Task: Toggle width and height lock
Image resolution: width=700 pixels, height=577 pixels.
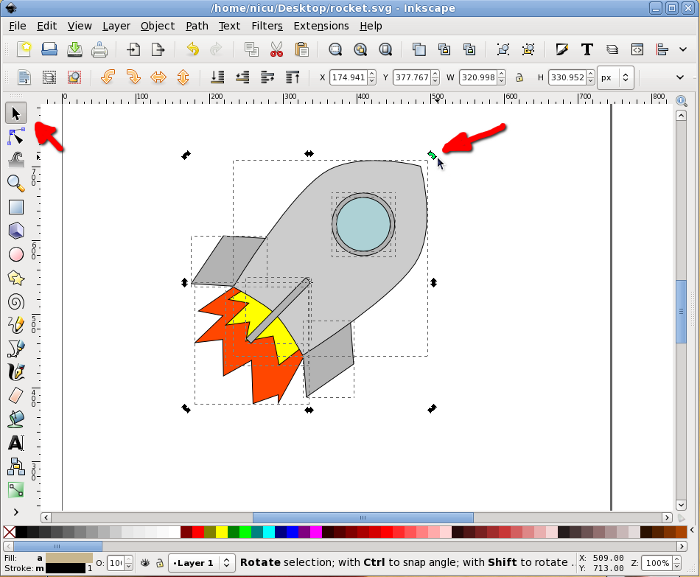Action: pos(519,77)
